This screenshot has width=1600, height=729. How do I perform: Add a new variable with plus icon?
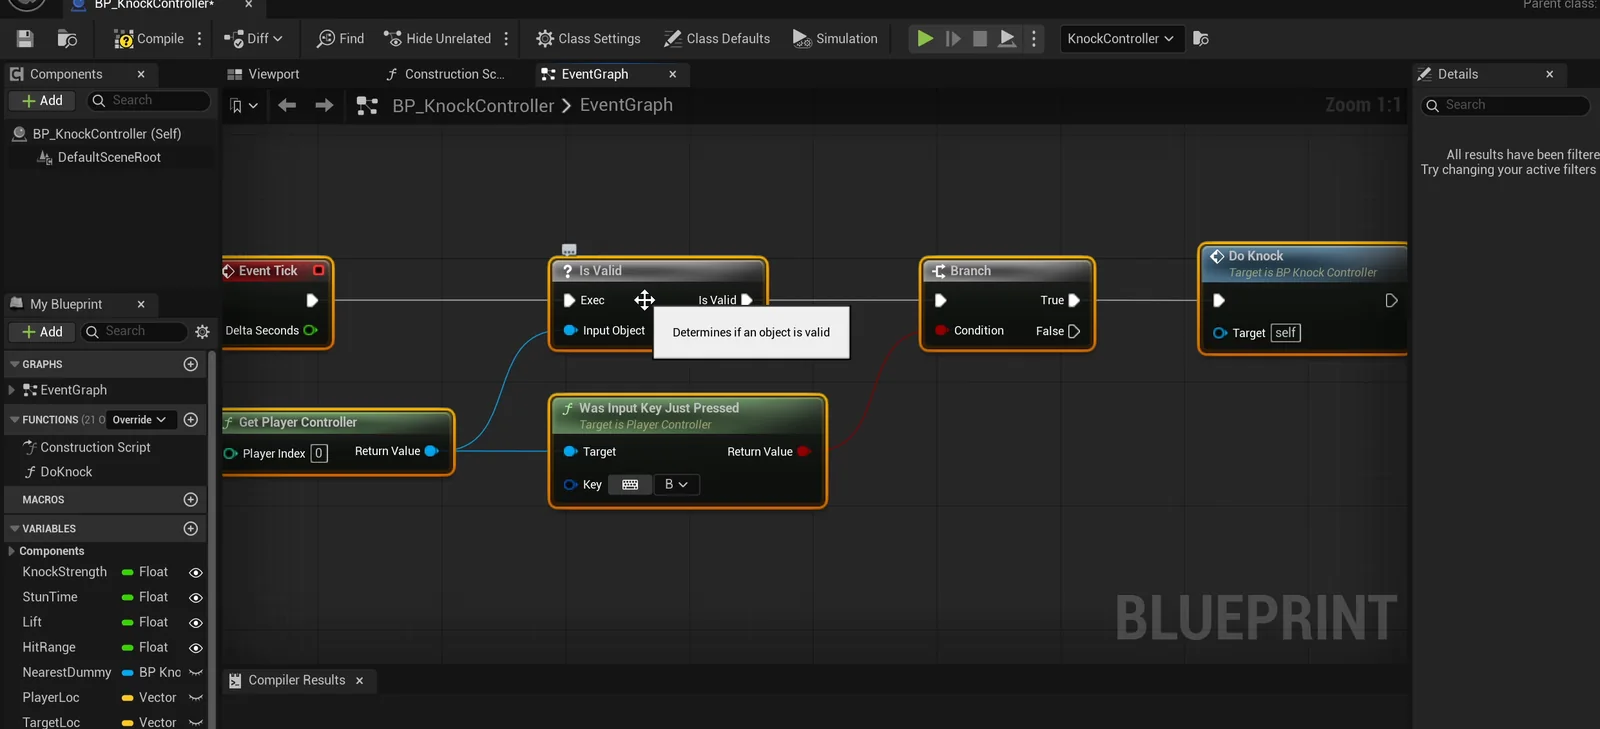click(x=191, y=529)
